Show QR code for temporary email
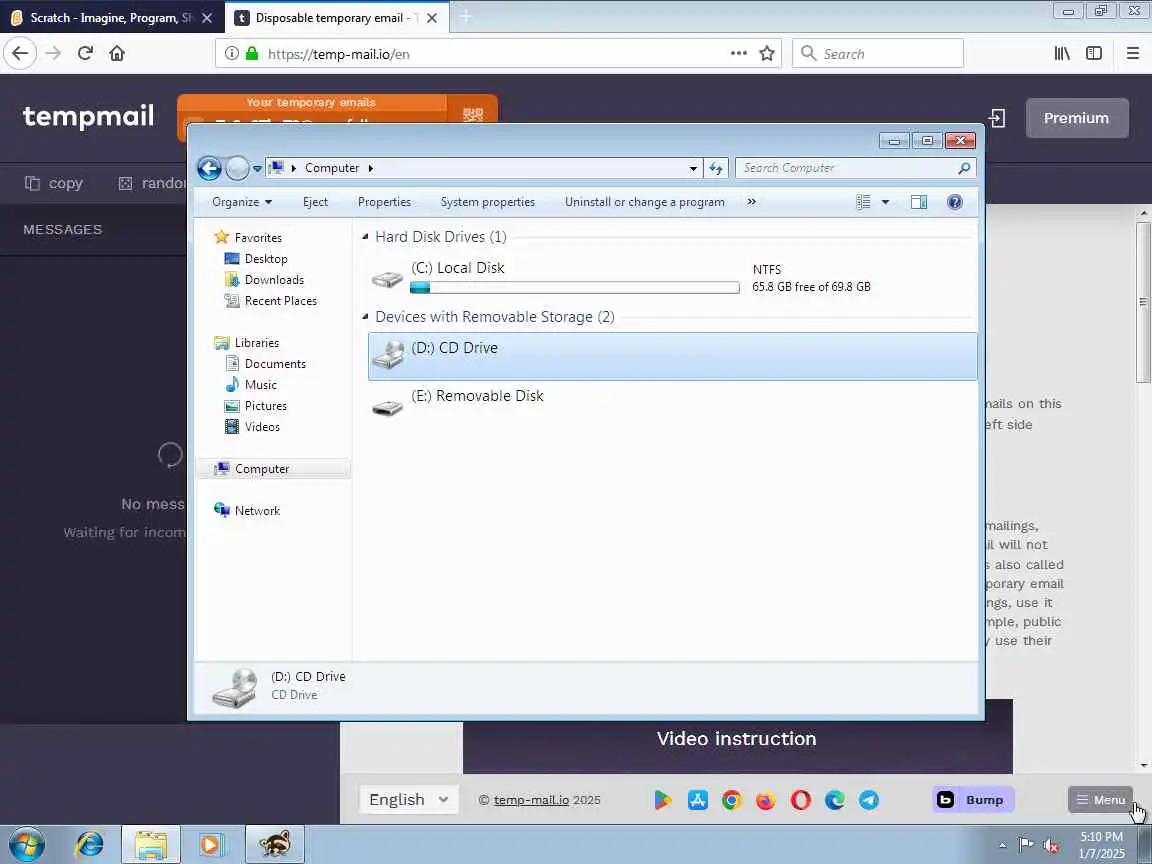This screenshot has width=1152, height=864. tap(472, 115)
